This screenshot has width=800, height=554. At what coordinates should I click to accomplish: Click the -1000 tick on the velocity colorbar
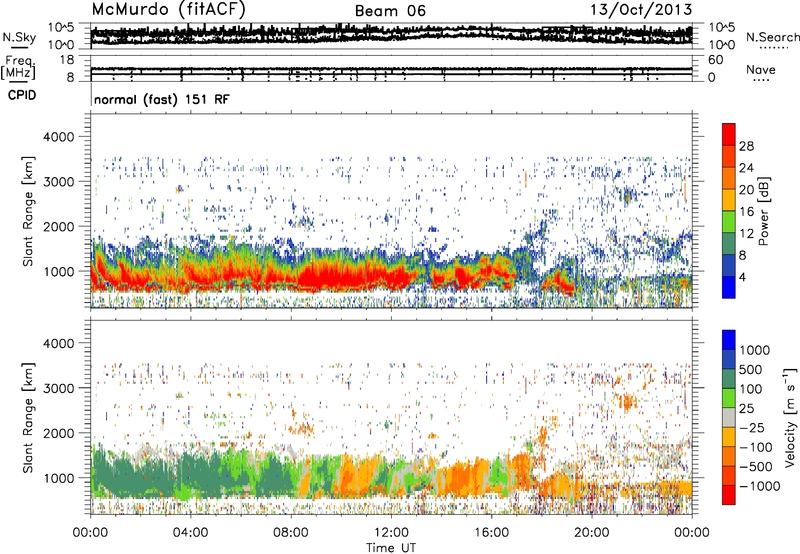[760, 486]
